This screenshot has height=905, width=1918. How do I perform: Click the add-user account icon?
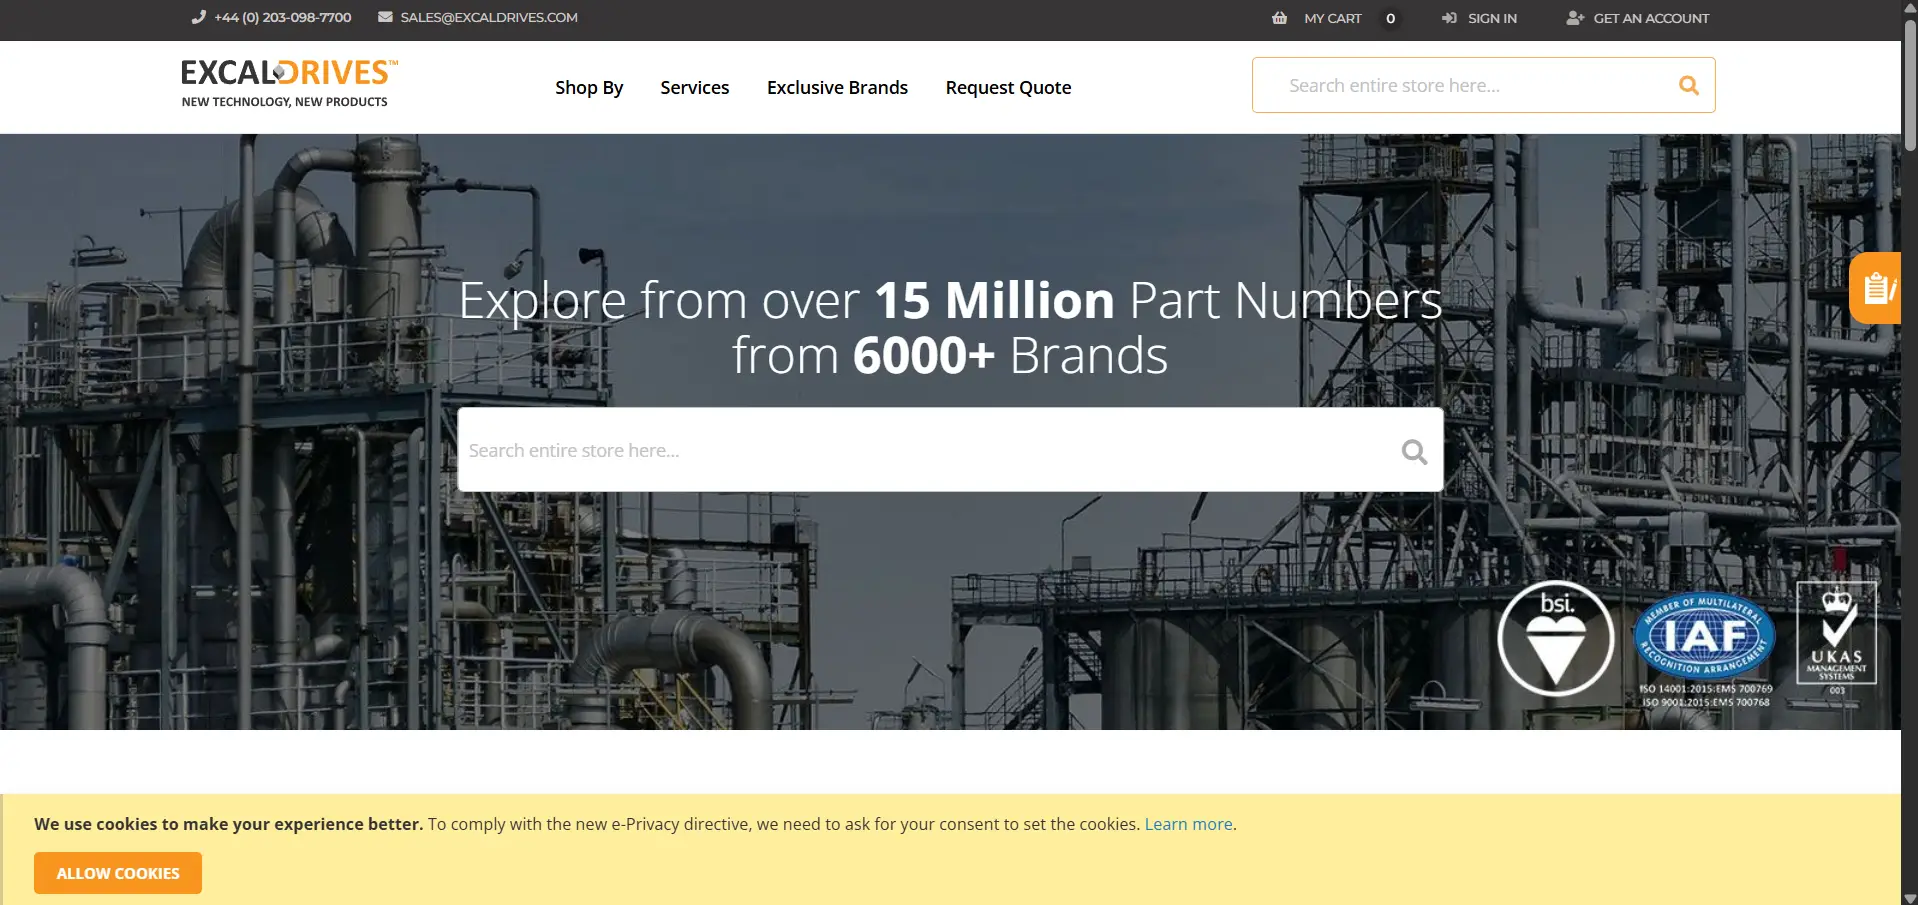(1575, 18)
